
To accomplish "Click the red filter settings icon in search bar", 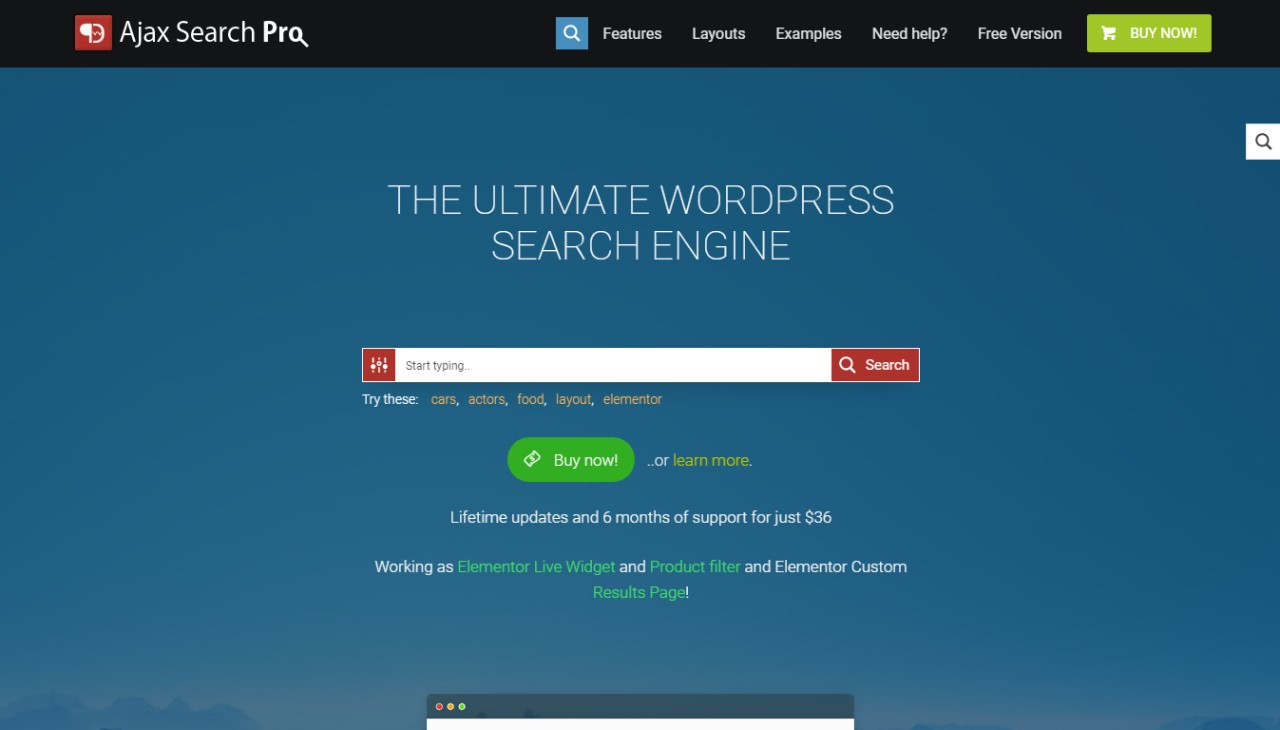I will pyautogui.click(x=379, y=364).
